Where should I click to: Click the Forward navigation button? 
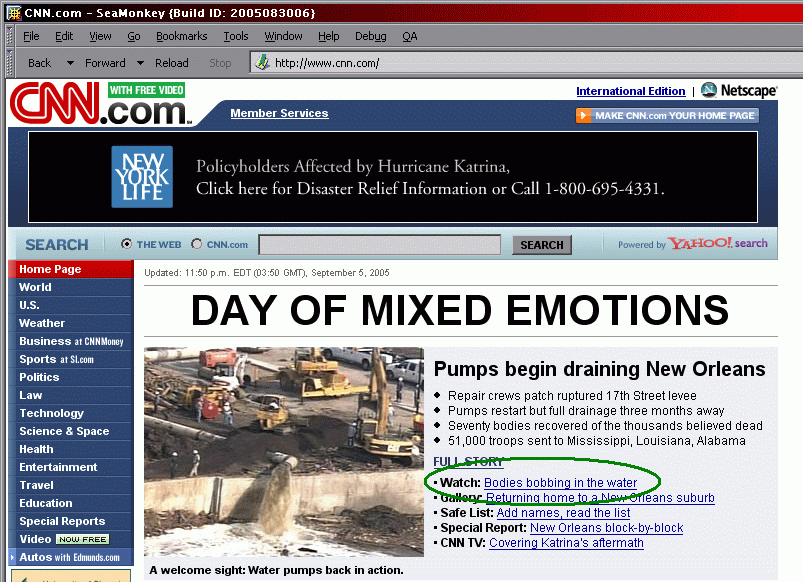tap(105, 63)
